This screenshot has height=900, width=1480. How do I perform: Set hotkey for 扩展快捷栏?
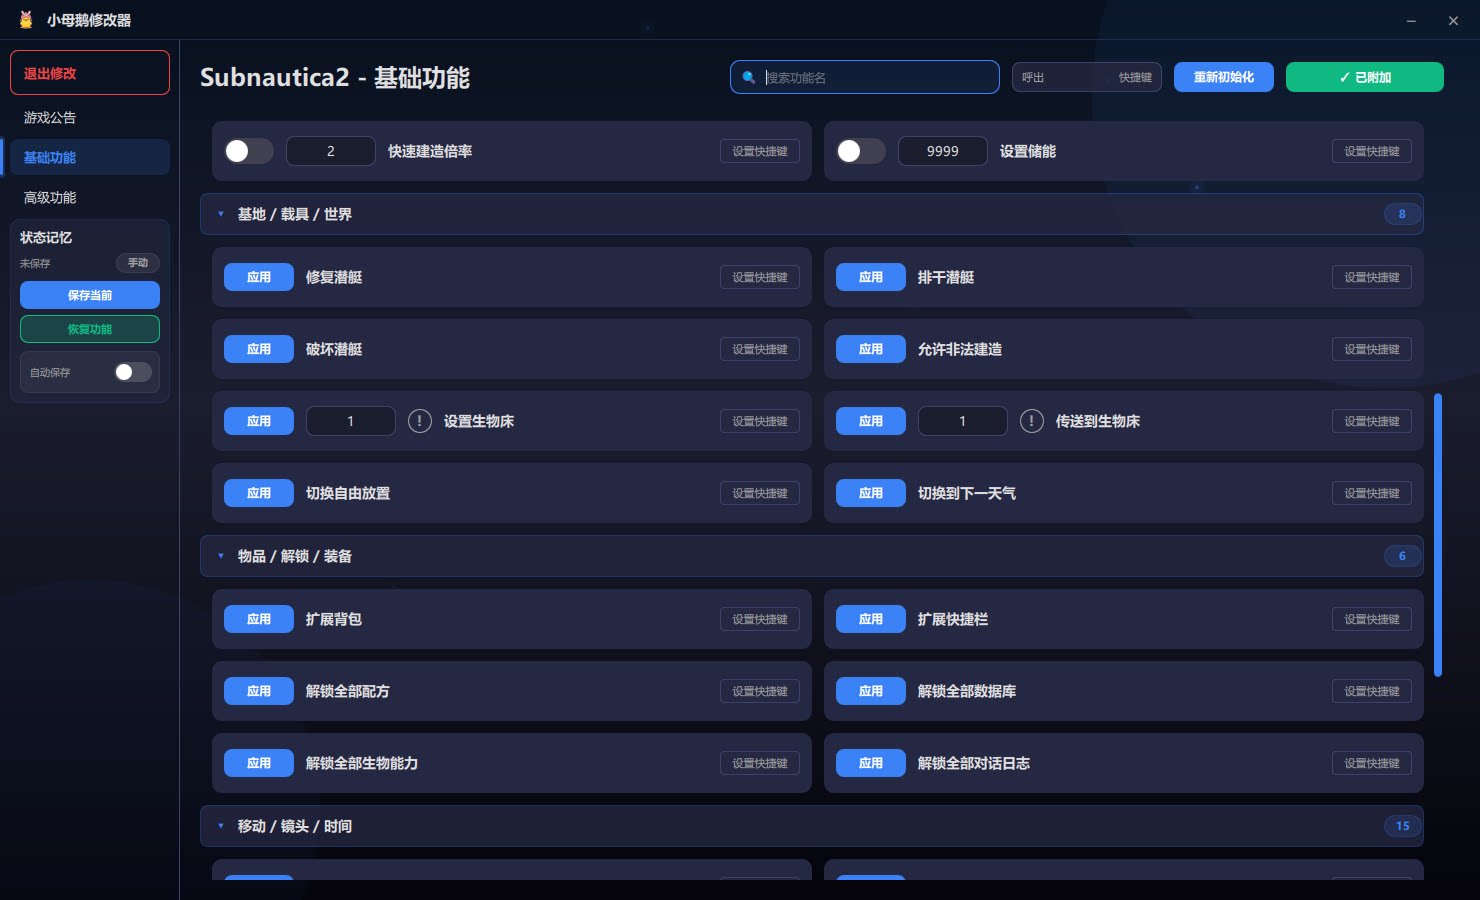tap(1372, 619)
